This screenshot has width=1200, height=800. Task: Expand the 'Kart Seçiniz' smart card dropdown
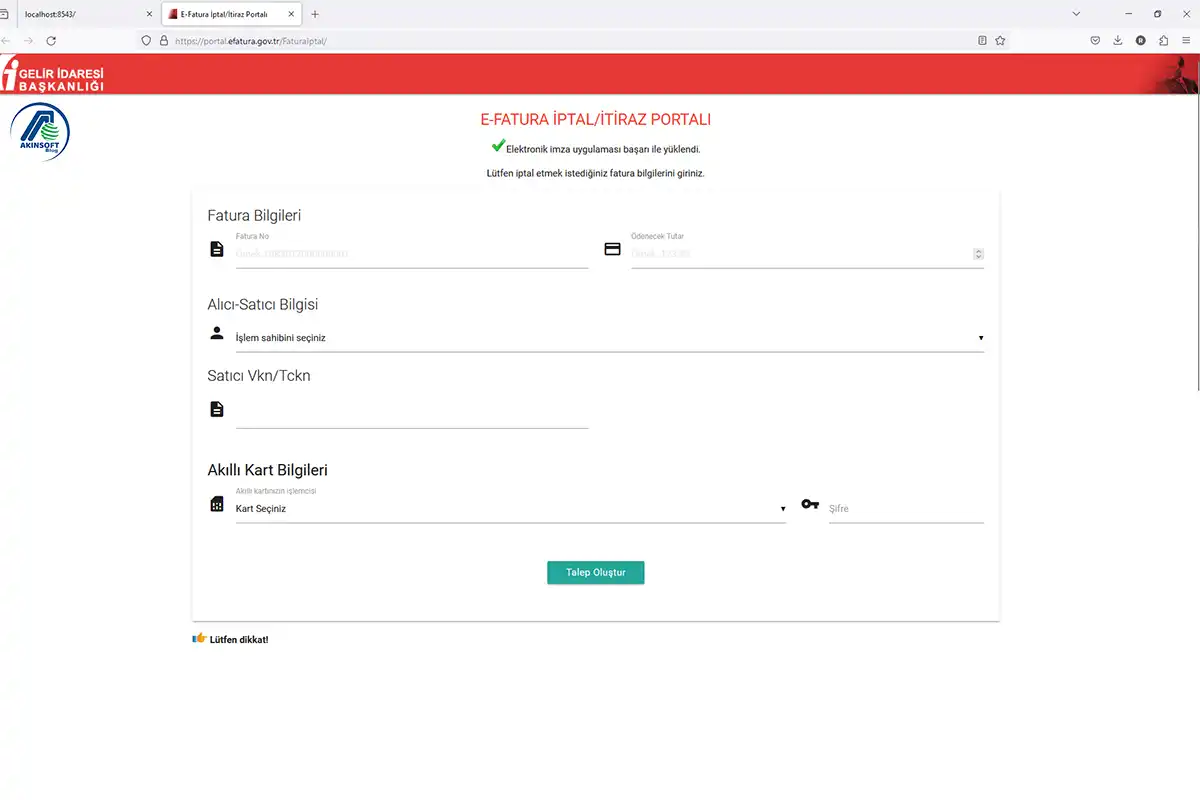[510, 509]
